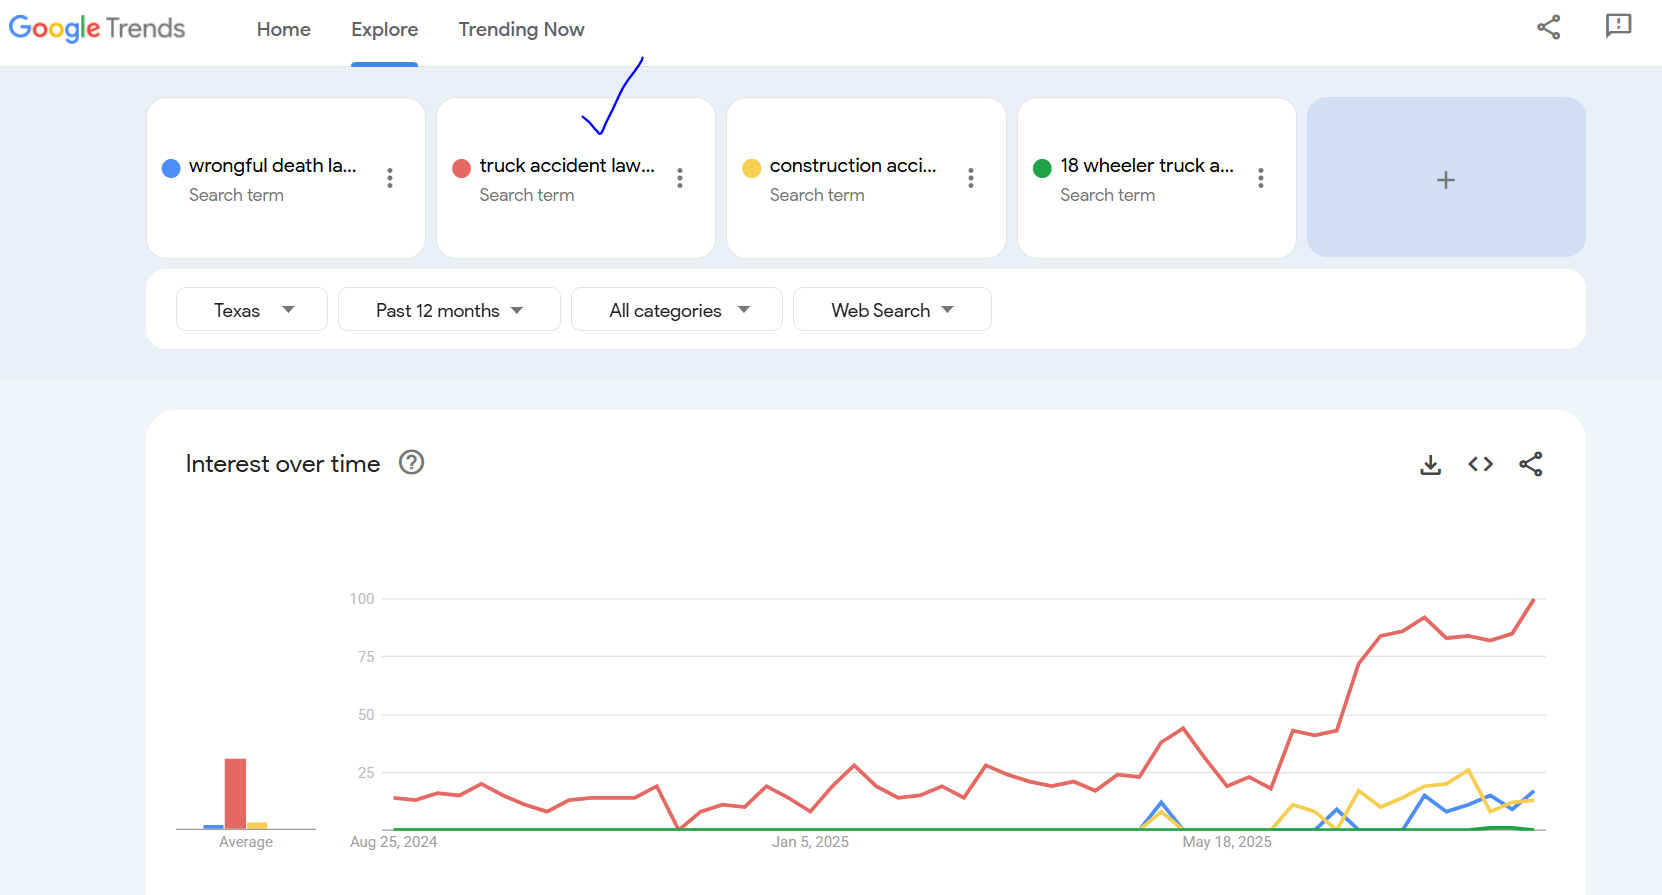
Task: Open the send feedback icon
Action: [x=1618, y=26]
